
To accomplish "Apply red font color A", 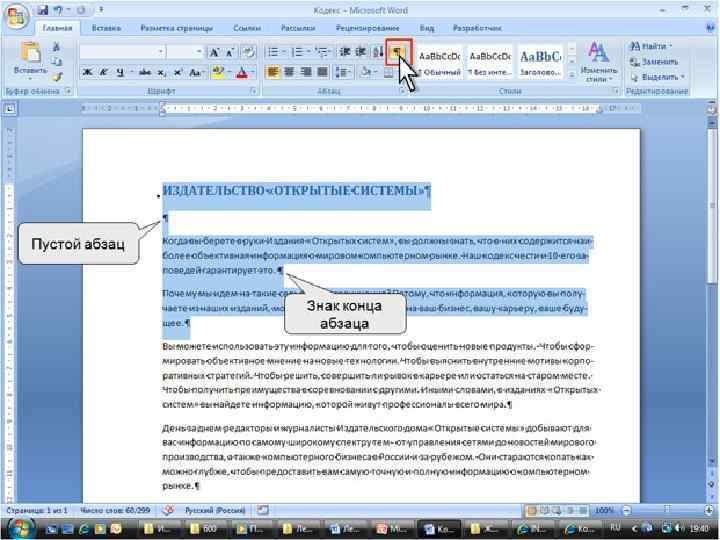I will click(x=242, y=72).
